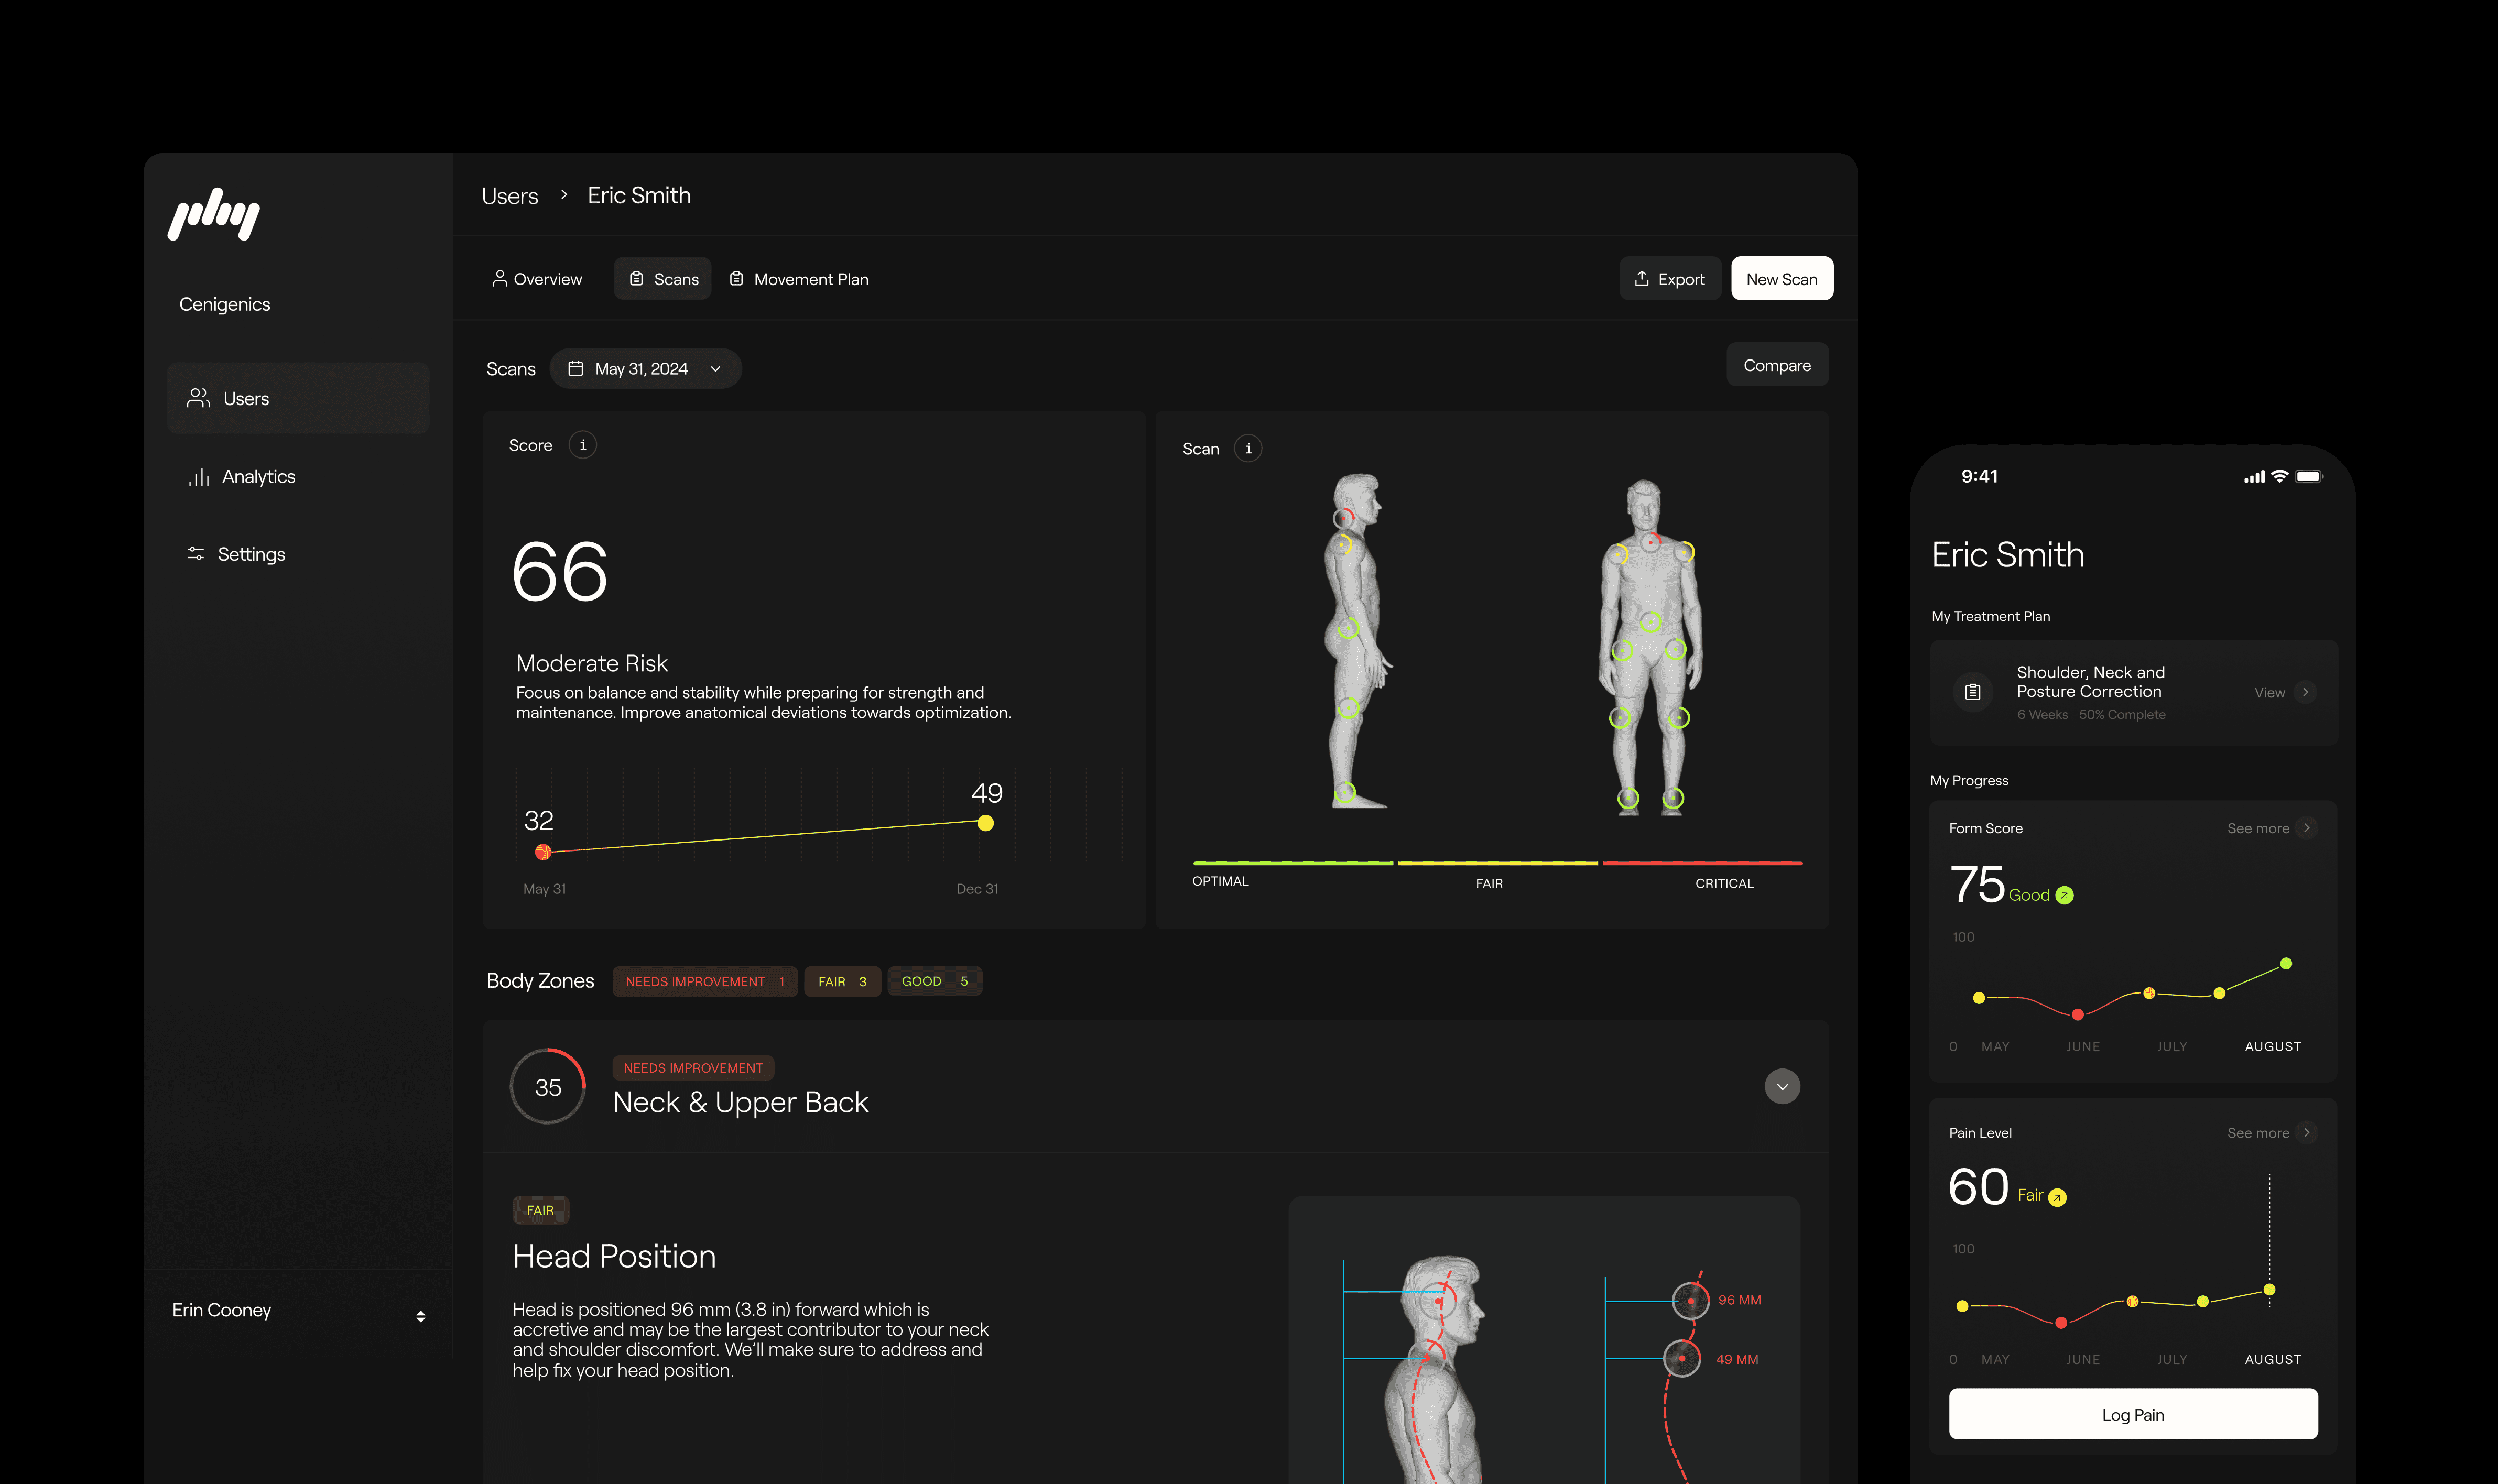This screenshot has height=1484, width=2498.
Task: Select the red June point in Pain Level
Action: 2061,1323
